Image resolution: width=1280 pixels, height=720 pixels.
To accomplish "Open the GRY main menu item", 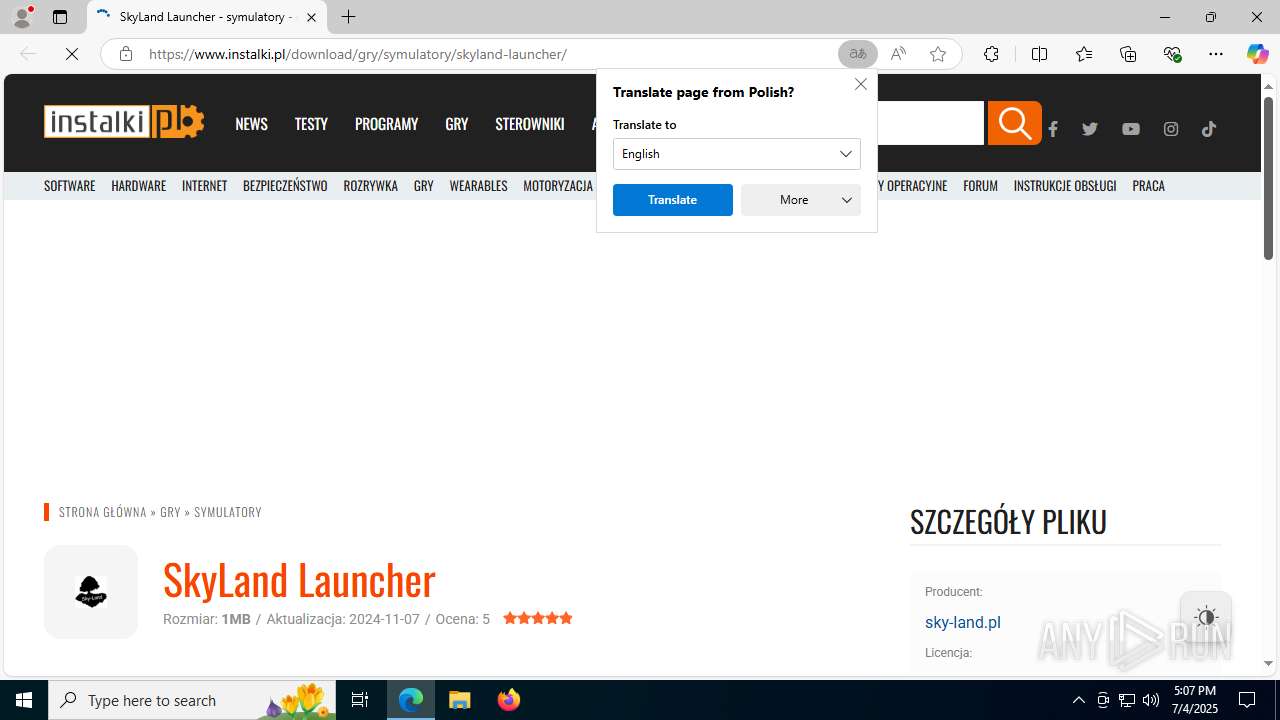I will click(x=457, y=124).
